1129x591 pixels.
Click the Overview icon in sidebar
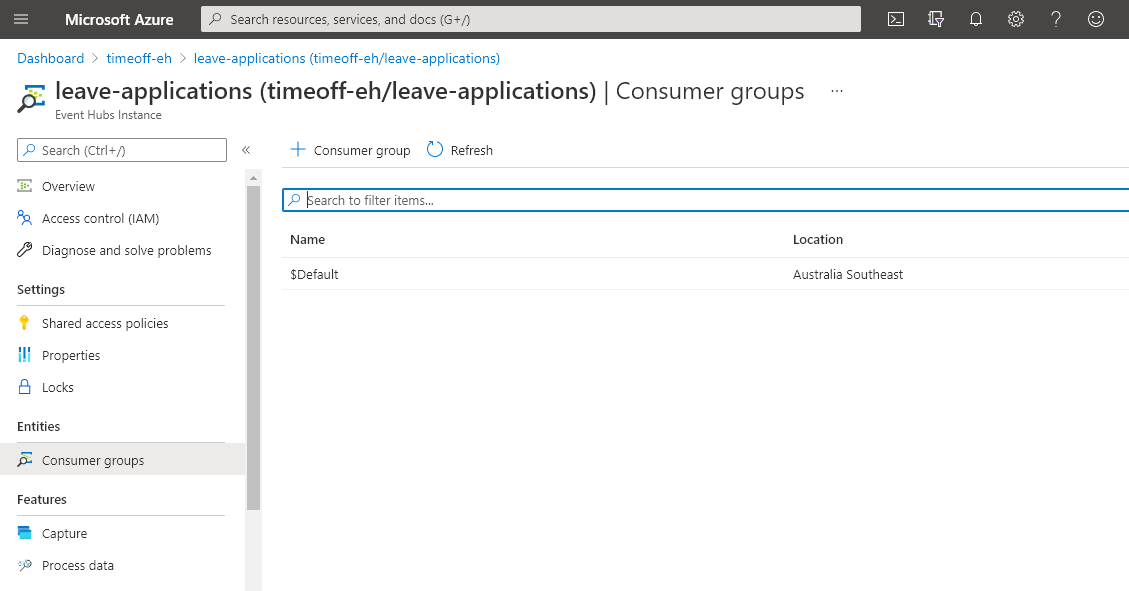pyautogui.click(x=24, y=186)
